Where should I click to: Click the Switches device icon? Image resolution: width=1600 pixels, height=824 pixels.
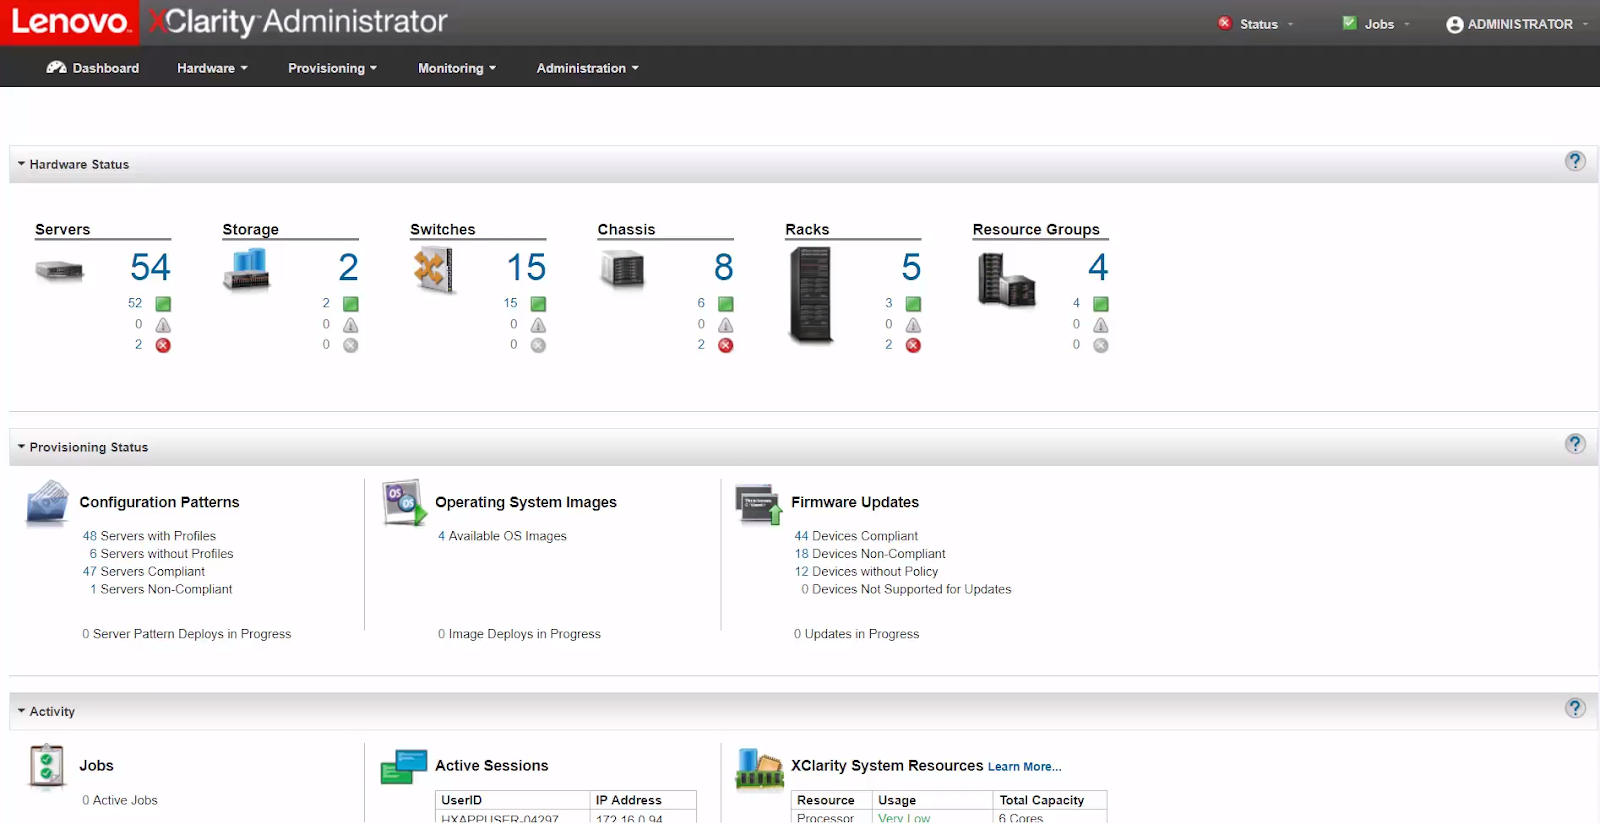434,270
